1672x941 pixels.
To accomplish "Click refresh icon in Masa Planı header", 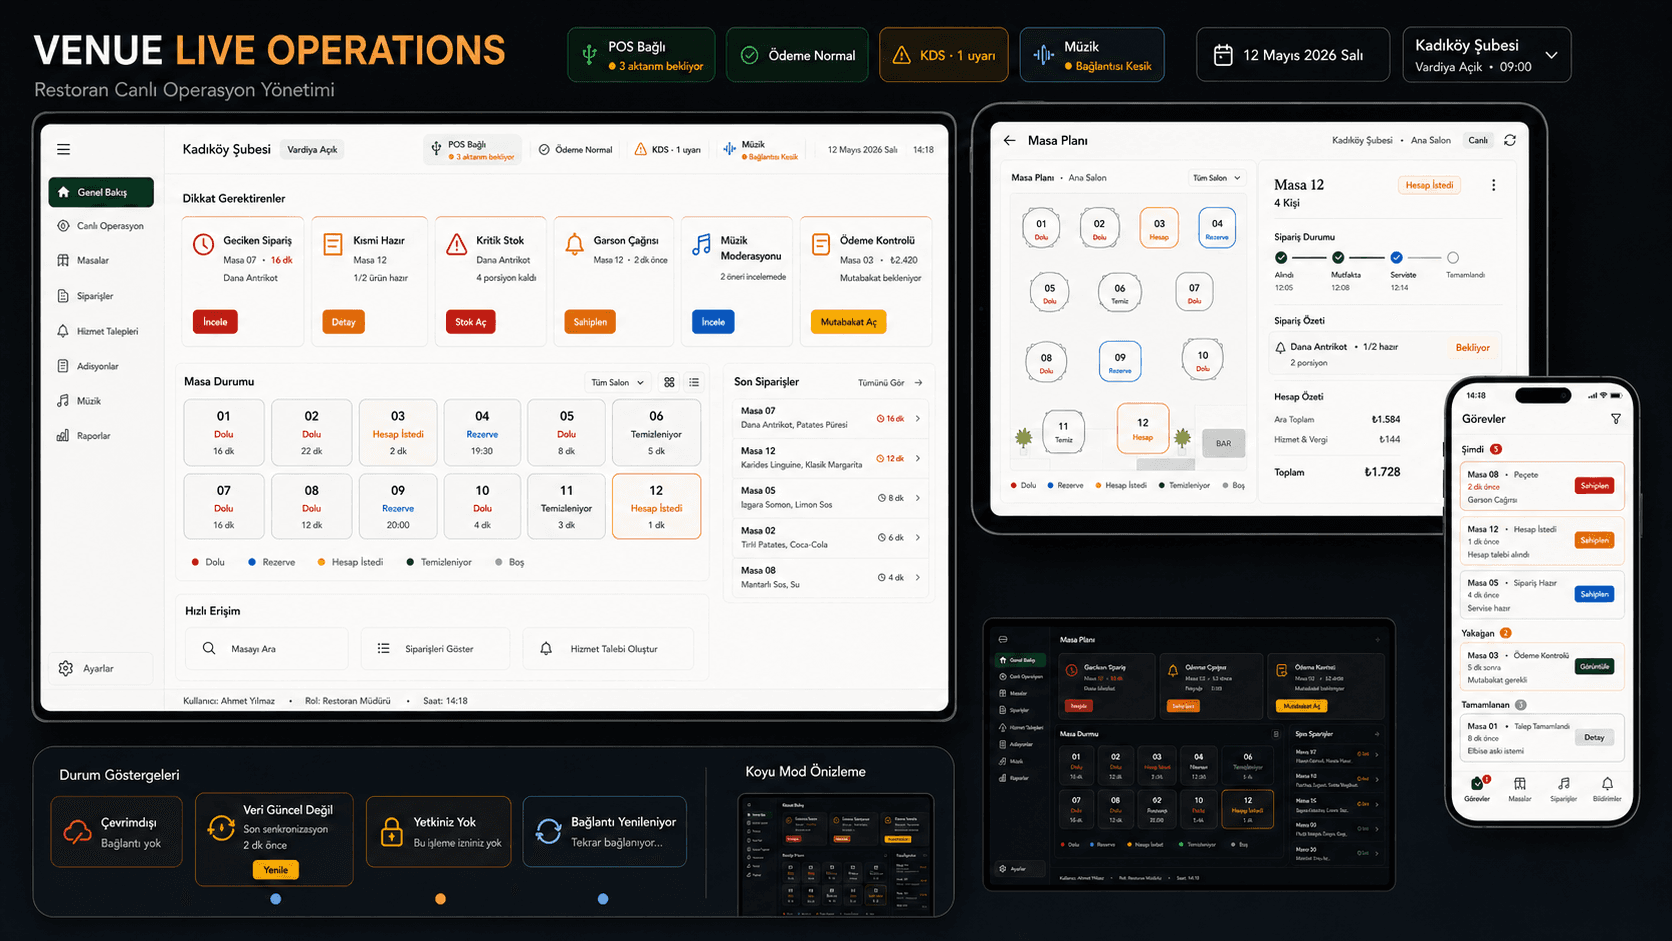I will (1510, 140).
